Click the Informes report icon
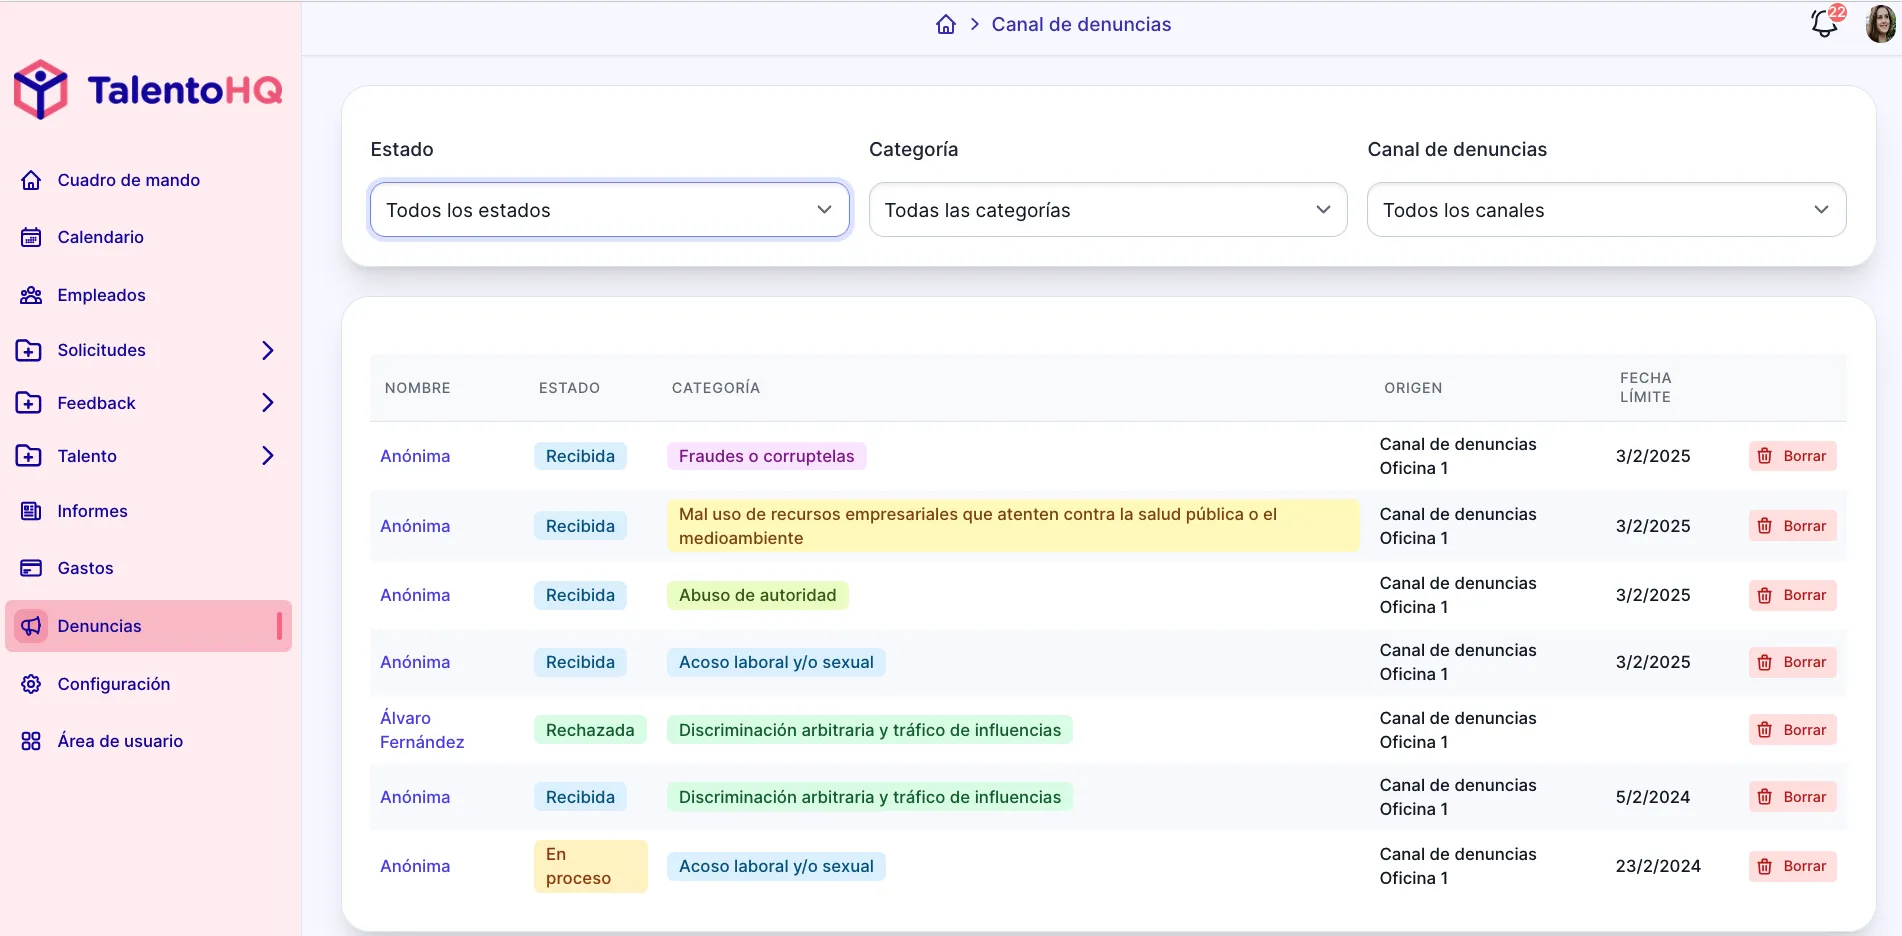 (31, 511)
